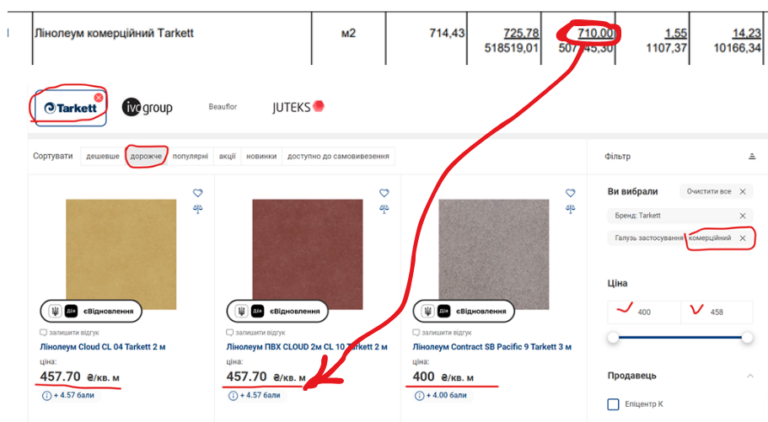This screenshot has width=768, height=422.
Task: Remove комерційний application filter chip
Action: click(x=743, y=238)
